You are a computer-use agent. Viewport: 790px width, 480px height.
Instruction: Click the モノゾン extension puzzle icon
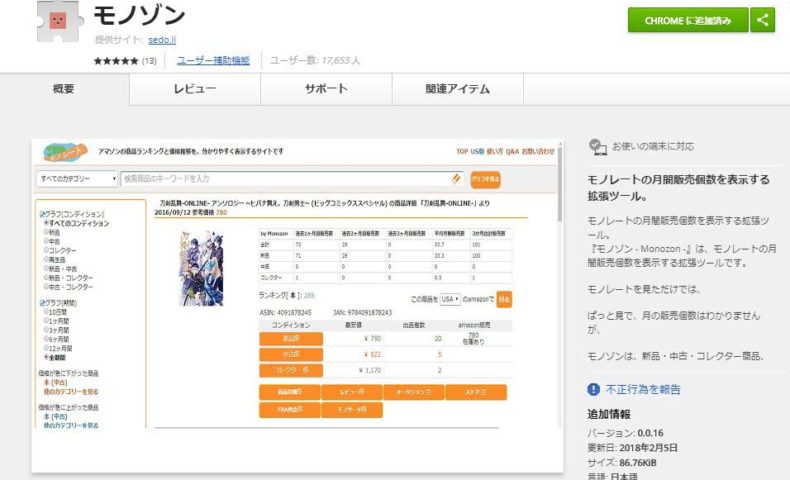click(x=58, y=22)
